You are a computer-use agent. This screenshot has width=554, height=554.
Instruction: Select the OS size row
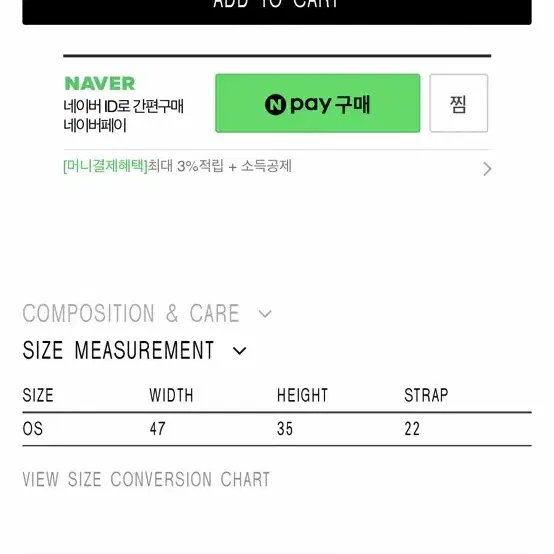[277, 429]
